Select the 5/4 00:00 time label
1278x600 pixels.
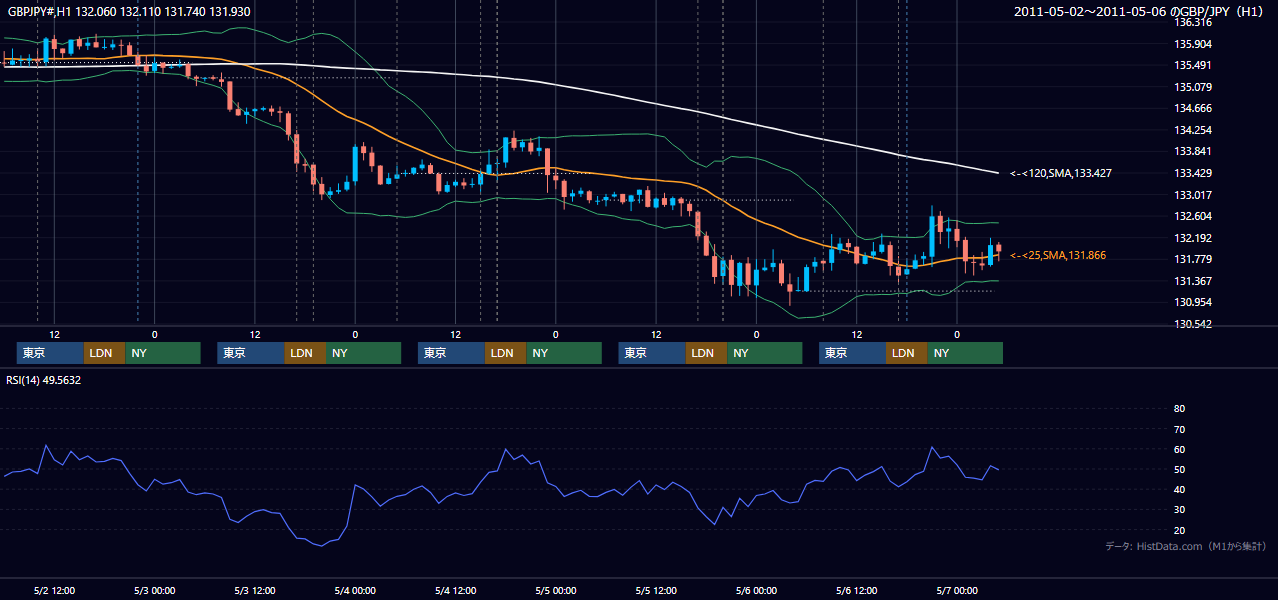click(x=355, y=590)
